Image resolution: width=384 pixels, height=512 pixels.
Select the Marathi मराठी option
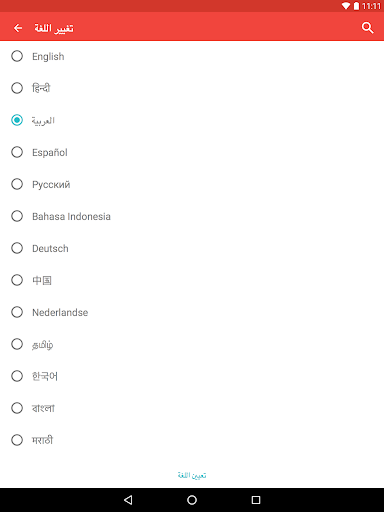17,440
